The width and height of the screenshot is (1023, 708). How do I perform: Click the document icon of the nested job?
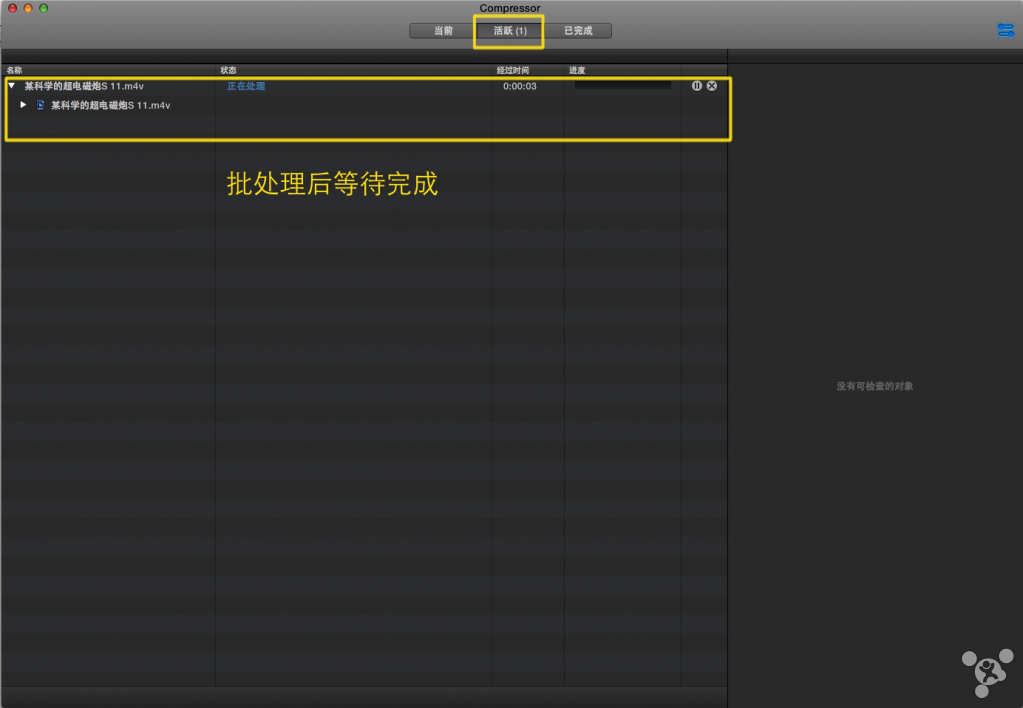(41, 105)
